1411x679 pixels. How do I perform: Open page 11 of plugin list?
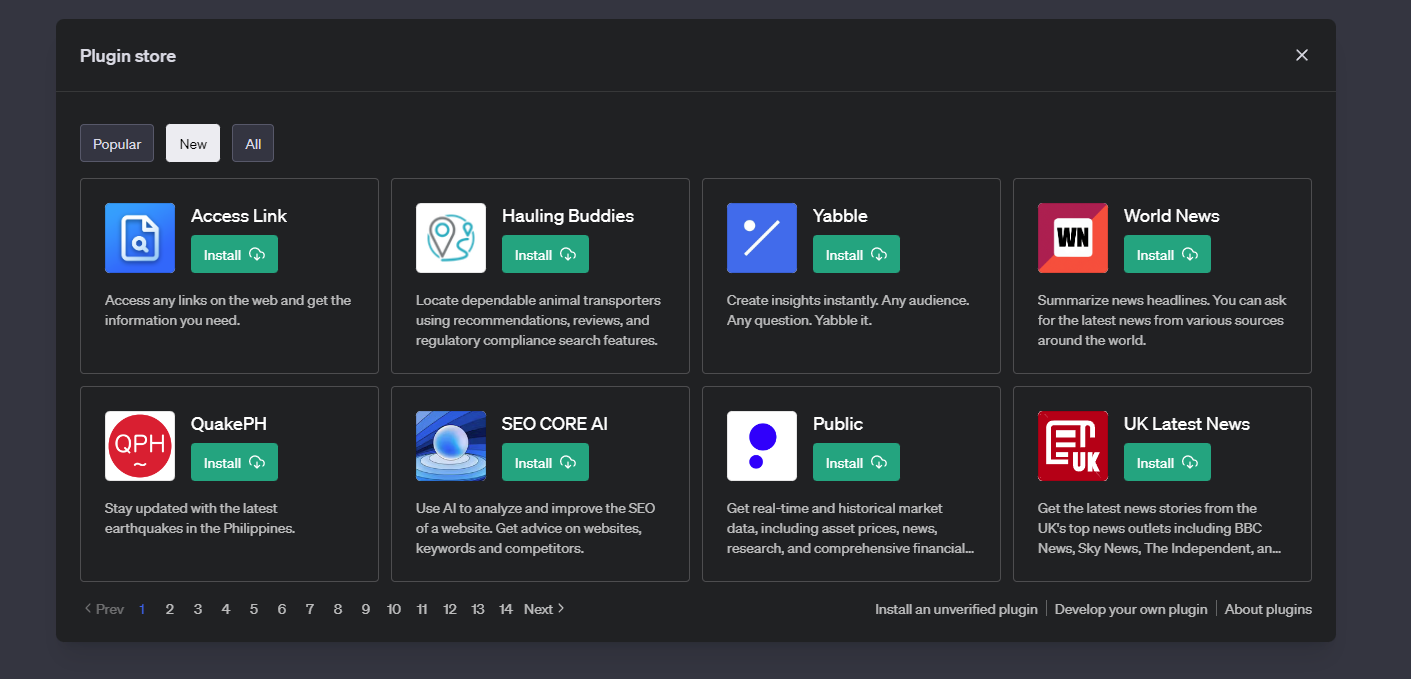422,609
